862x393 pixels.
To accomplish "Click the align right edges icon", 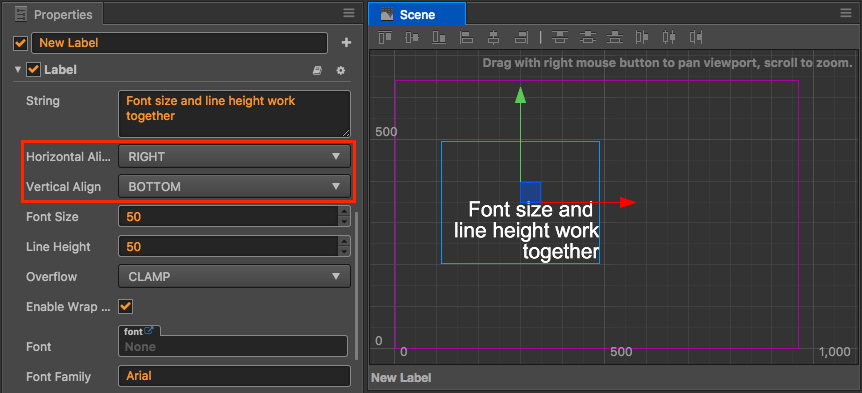I will pos(521,37).
